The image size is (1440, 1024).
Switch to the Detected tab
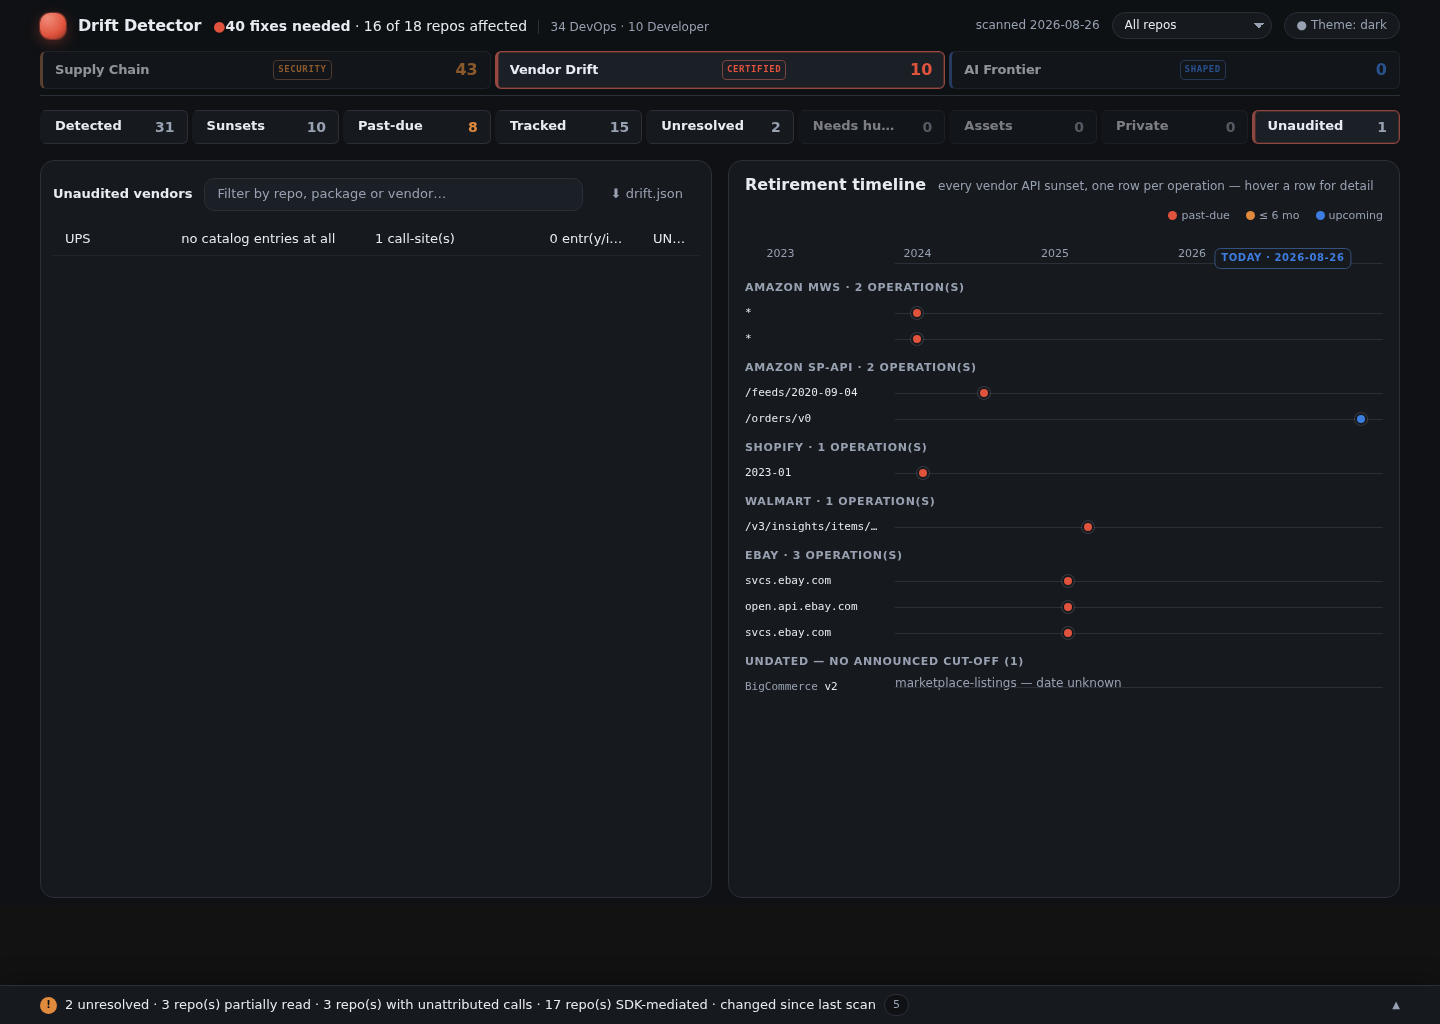(x=114, y=127)
